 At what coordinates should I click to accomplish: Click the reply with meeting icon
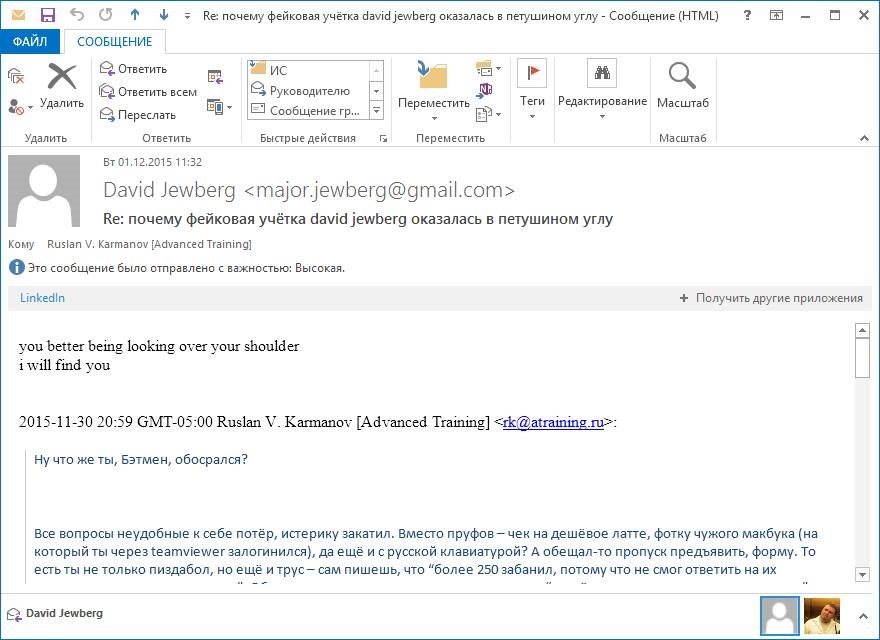coord(215,76)
